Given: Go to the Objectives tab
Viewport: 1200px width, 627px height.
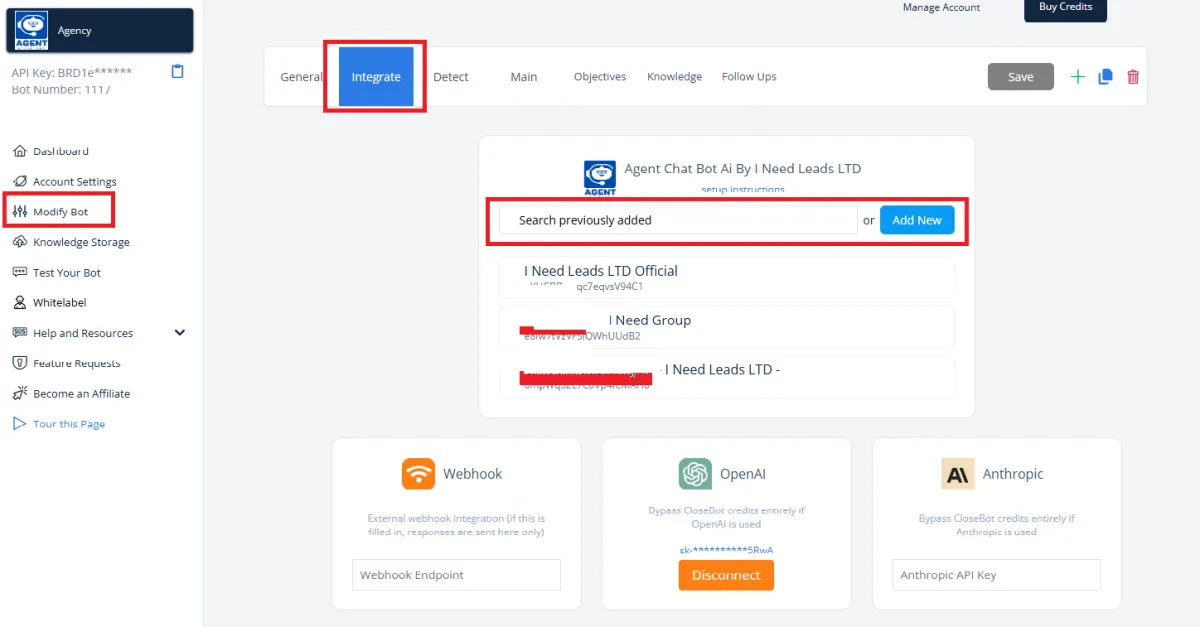Looking at the screenshot, I should click(x=600, y=77).
